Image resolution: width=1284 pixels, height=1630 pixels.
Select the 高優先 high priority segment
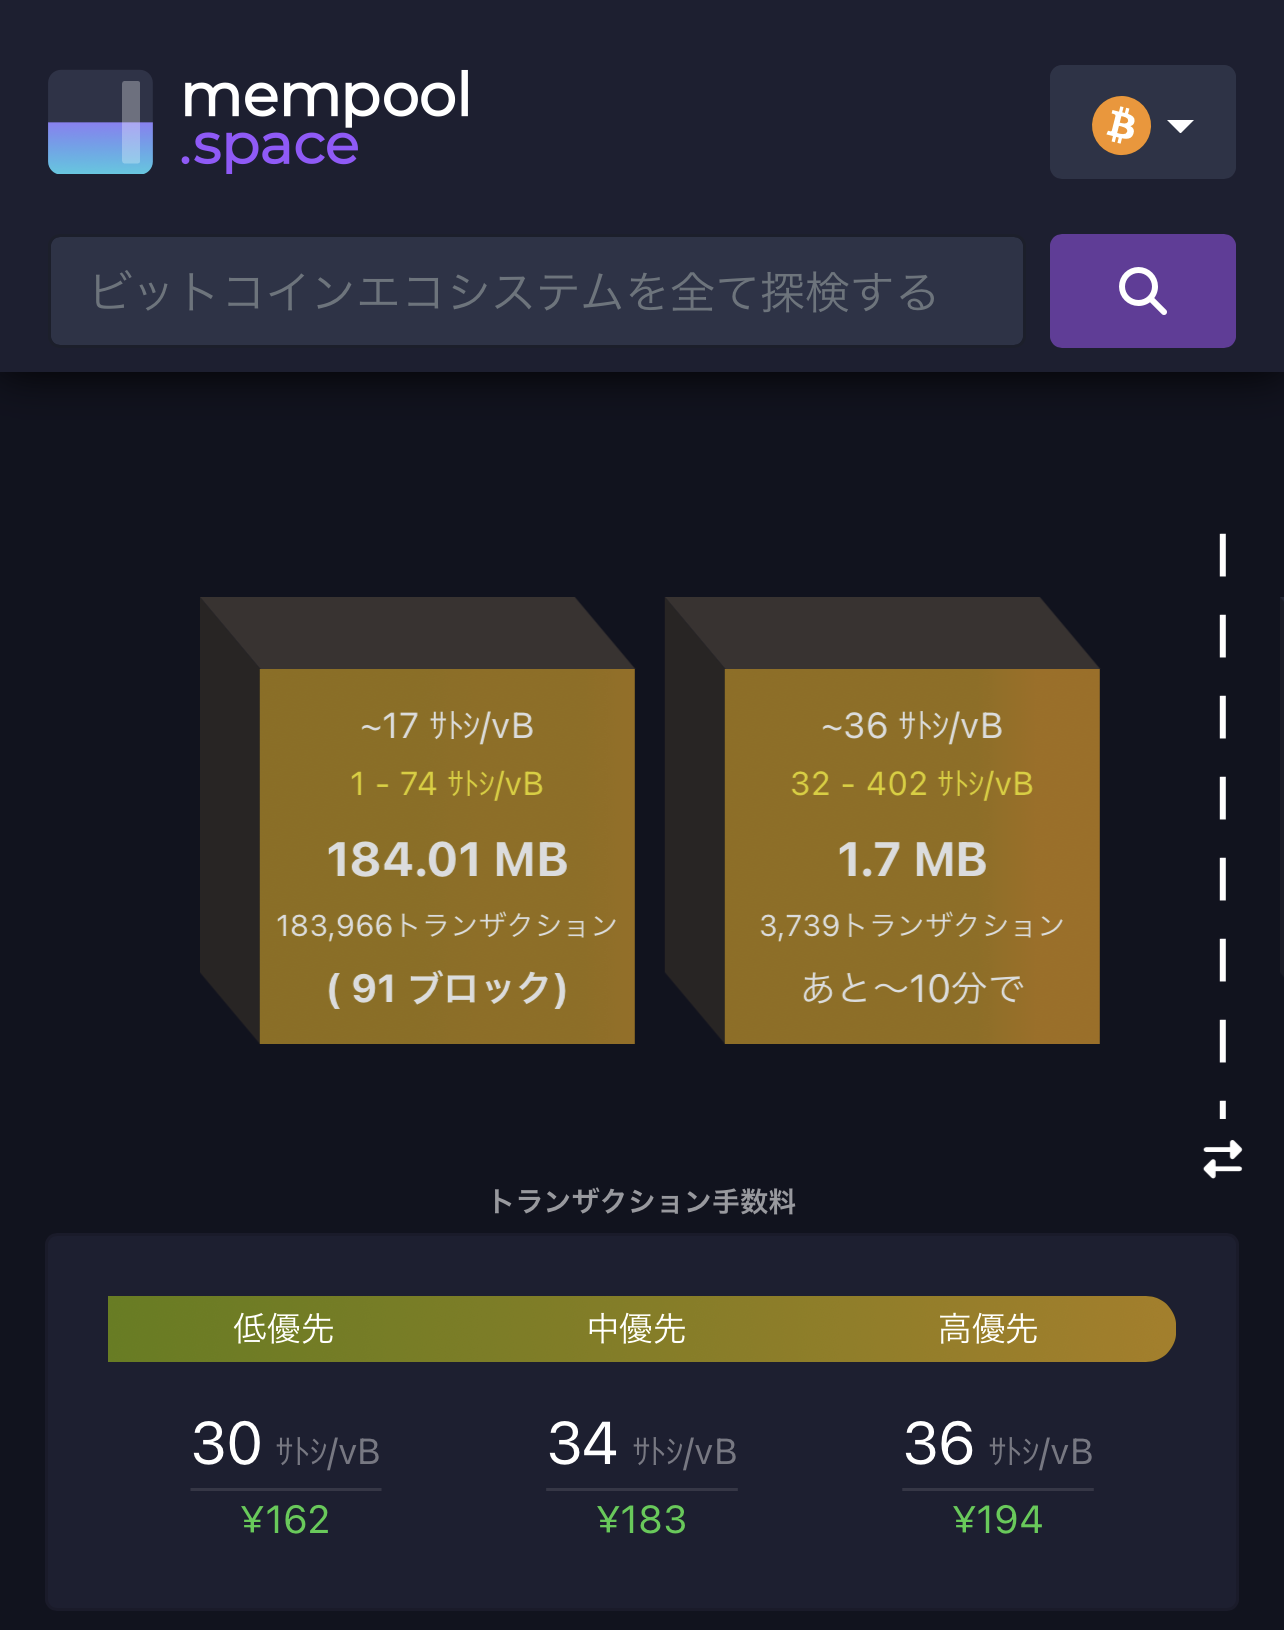tap(988, 1329)
